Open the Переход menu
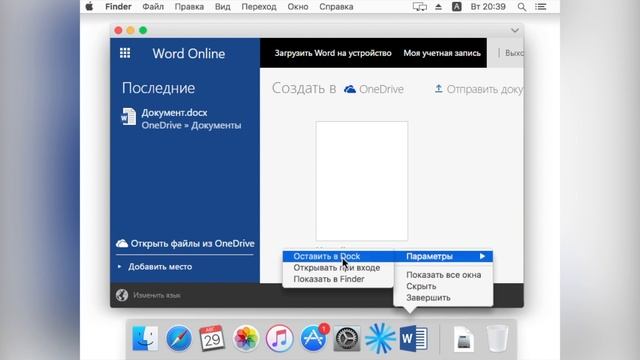 point(259,7)
